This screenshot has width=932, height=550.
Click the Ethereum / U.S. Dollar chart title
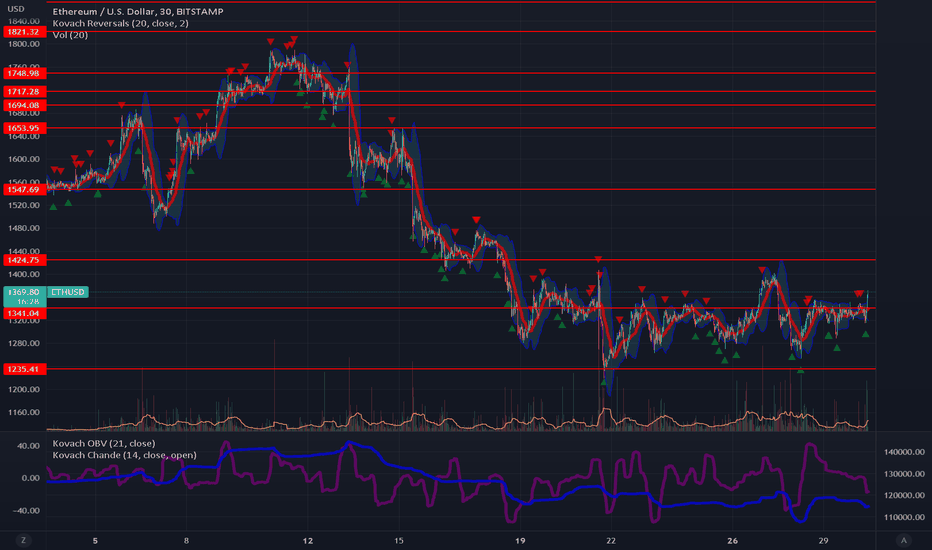pyautogui.click(x=138, y=11)
